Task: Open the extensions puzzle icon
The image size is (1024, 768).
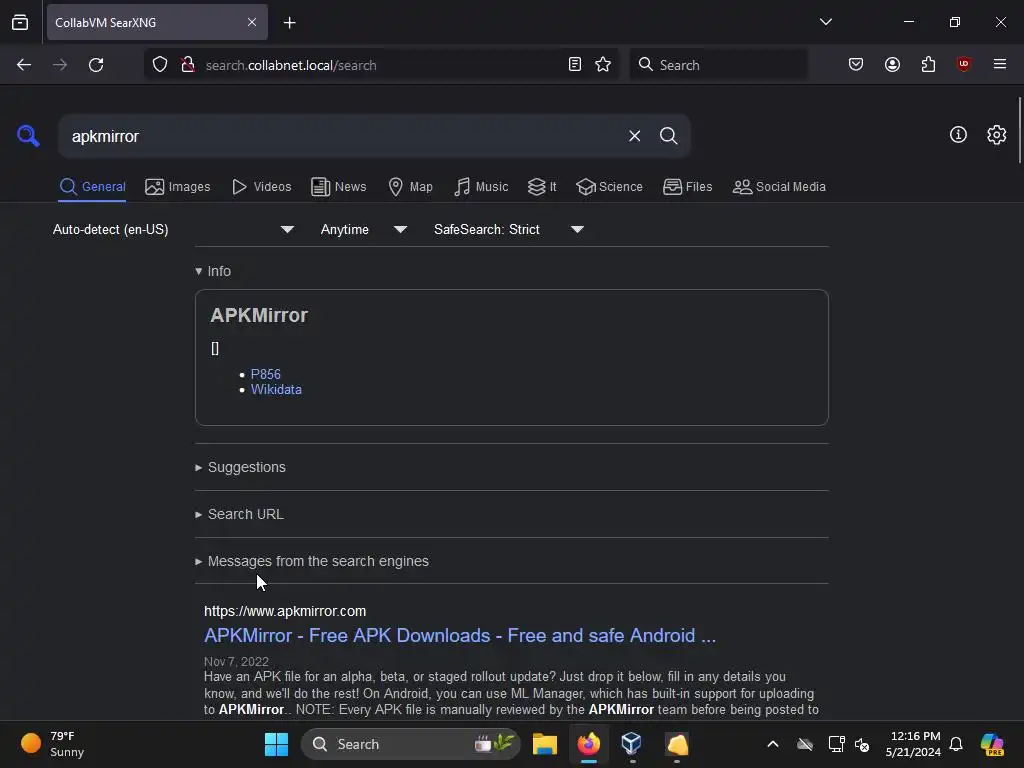Action: pyautogui.click(x=928, y=65)
